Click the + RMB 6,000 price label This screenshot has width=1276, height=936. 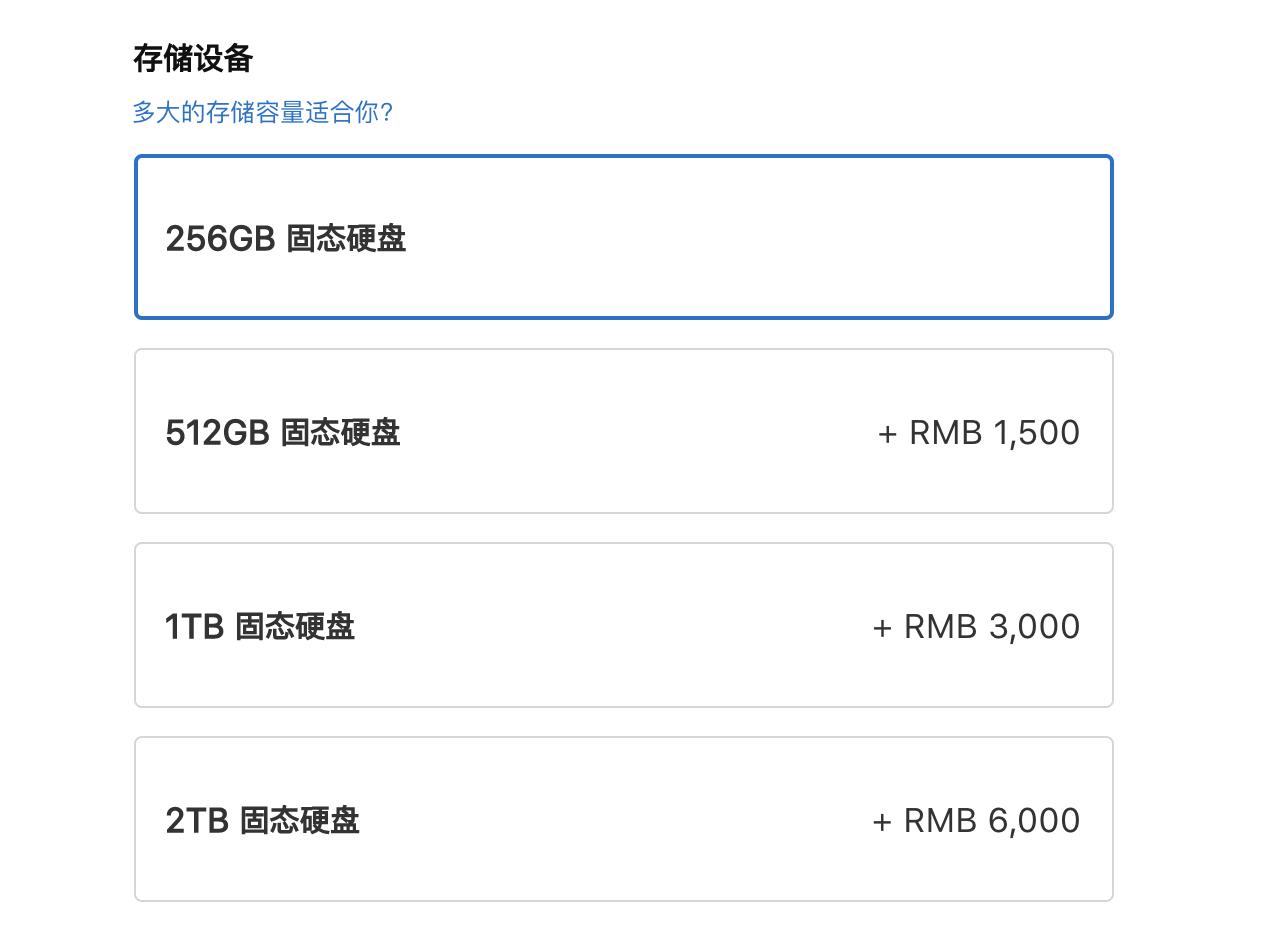(x=976, y=820)
